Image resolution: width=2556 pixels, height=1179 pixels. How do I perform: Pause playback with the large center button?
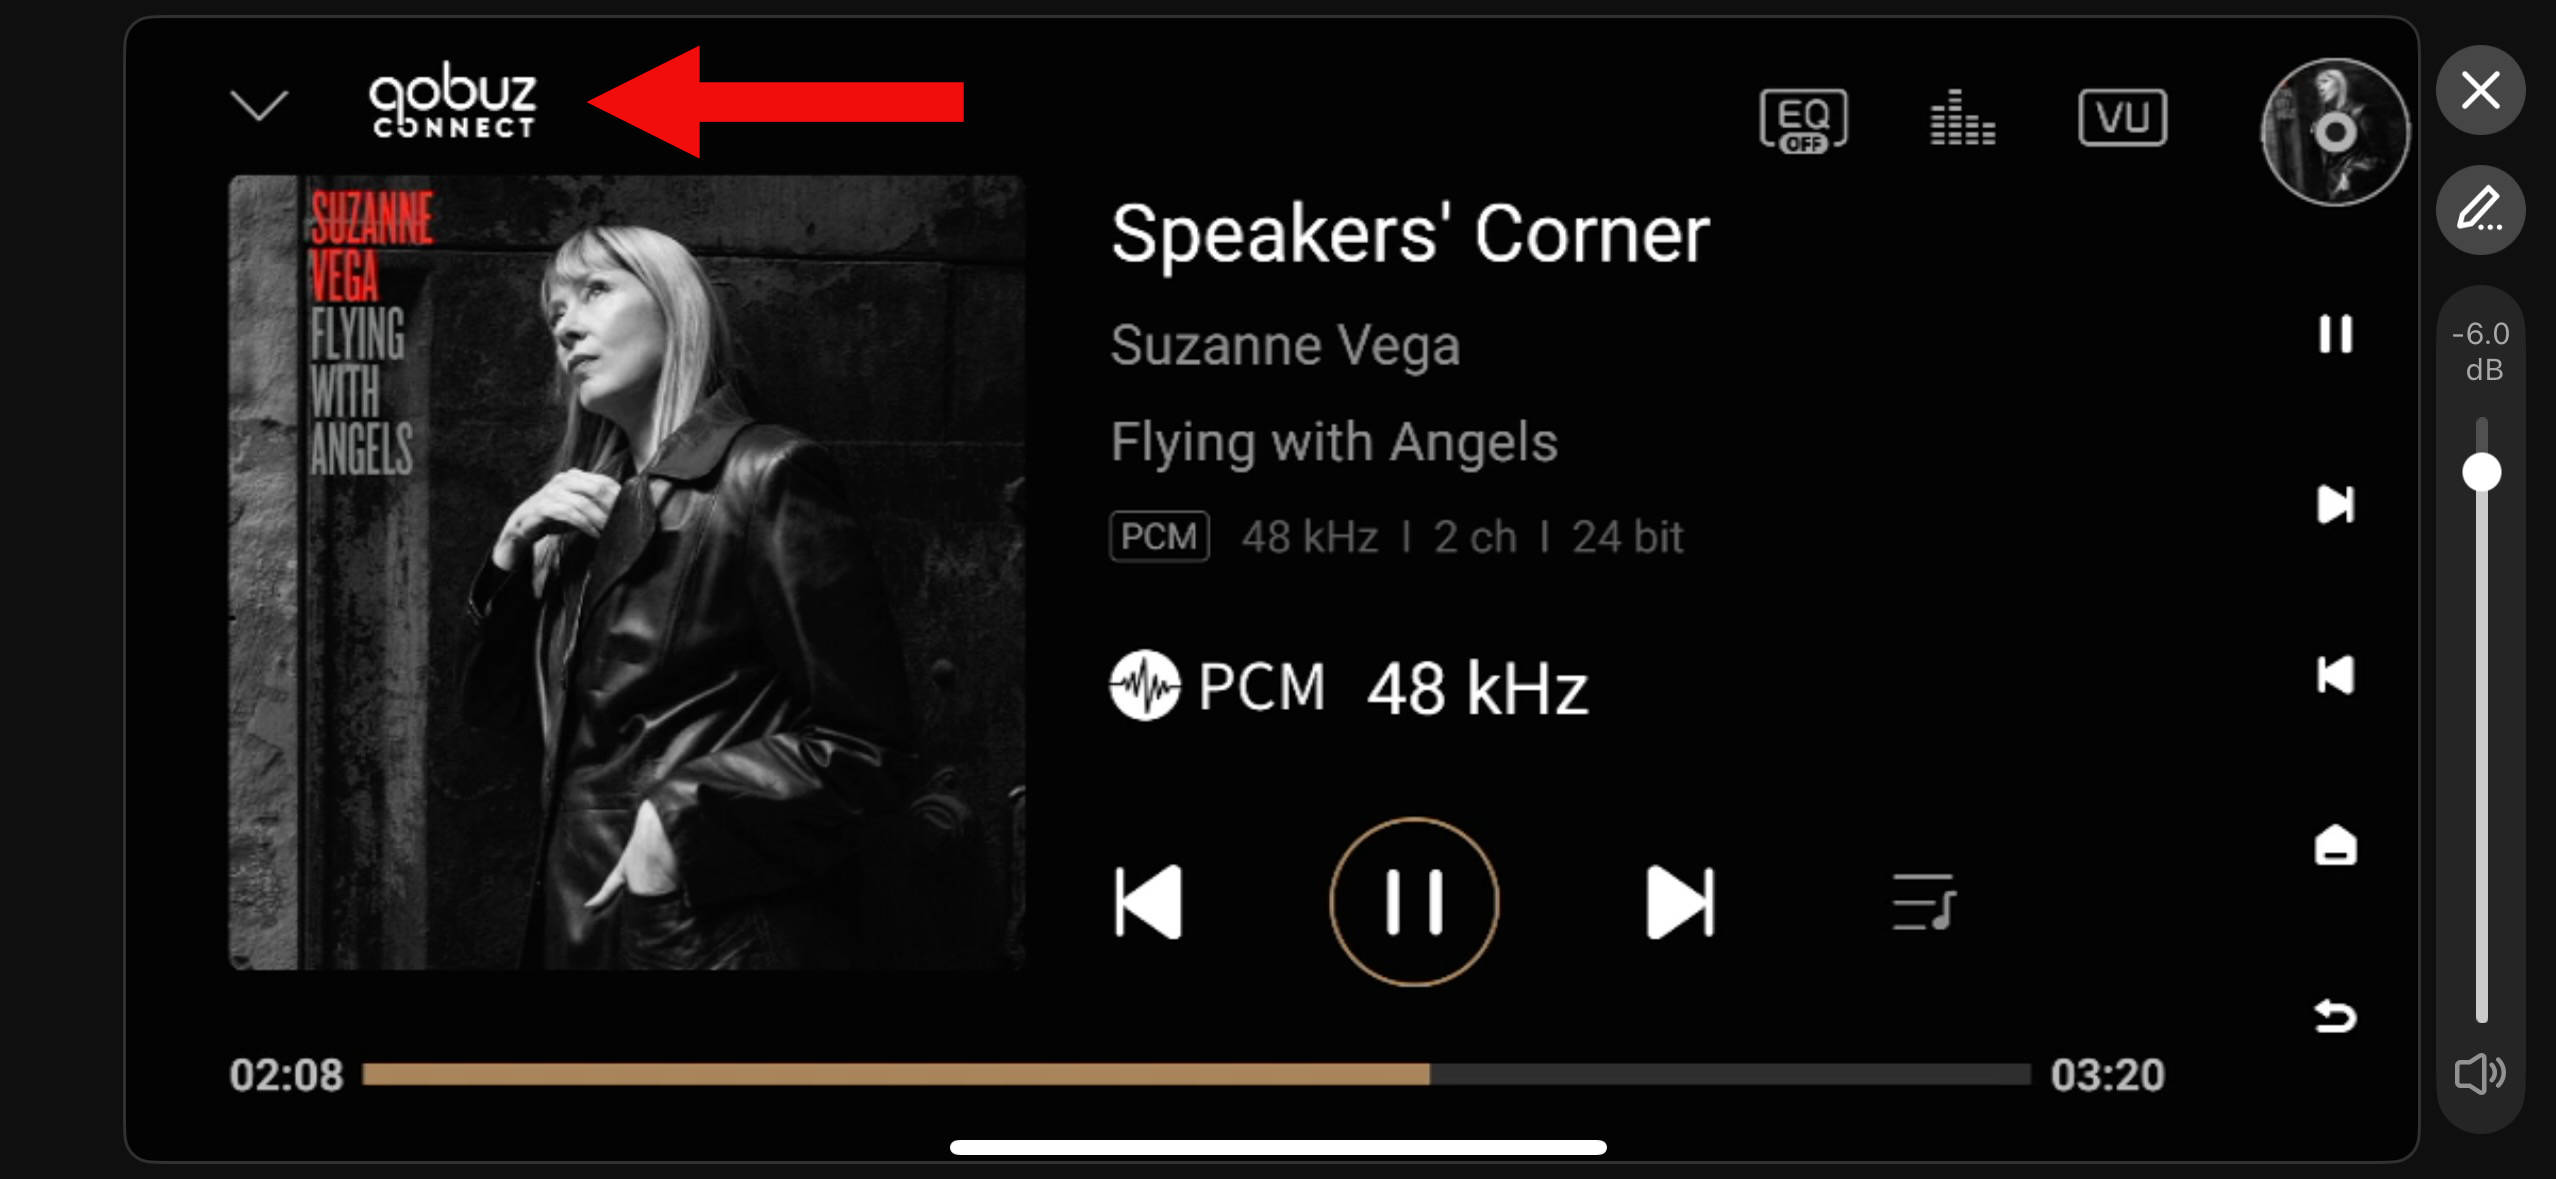tap(1414, 902)
